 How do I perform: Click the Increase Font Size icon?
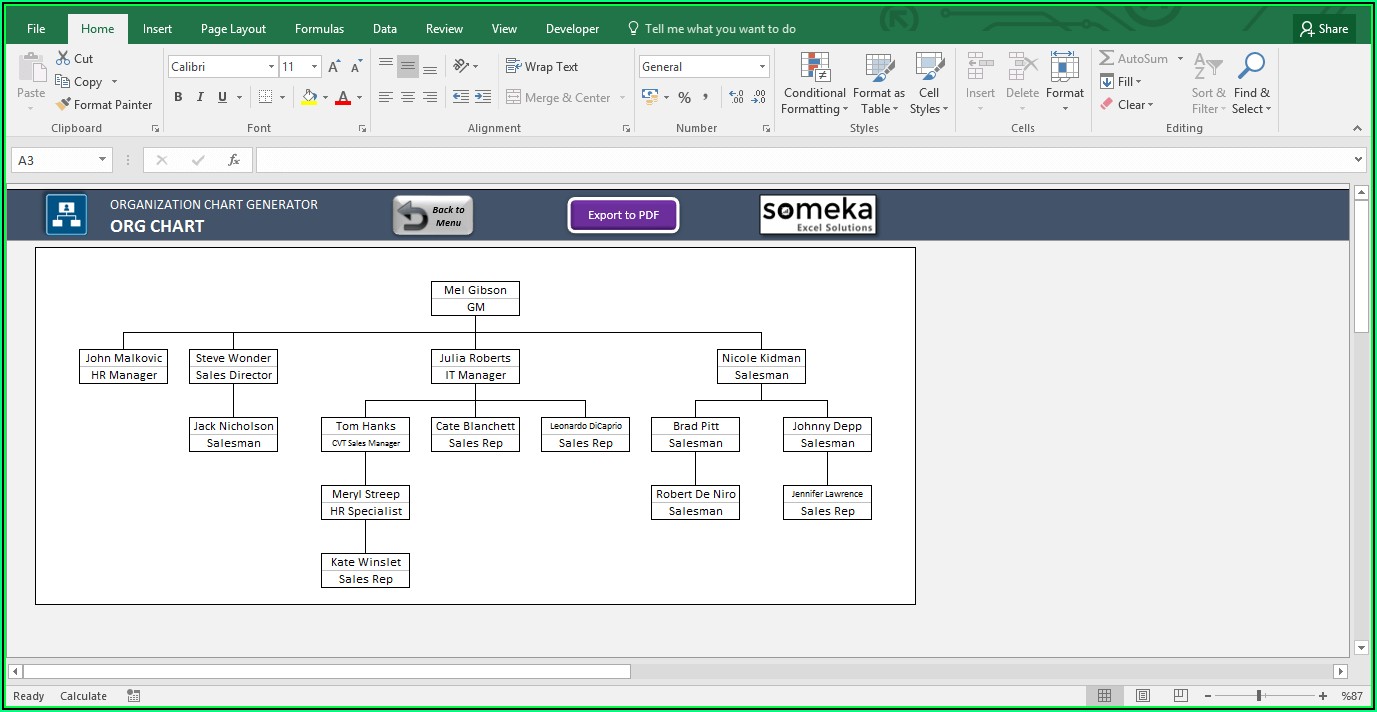point(335,67)
